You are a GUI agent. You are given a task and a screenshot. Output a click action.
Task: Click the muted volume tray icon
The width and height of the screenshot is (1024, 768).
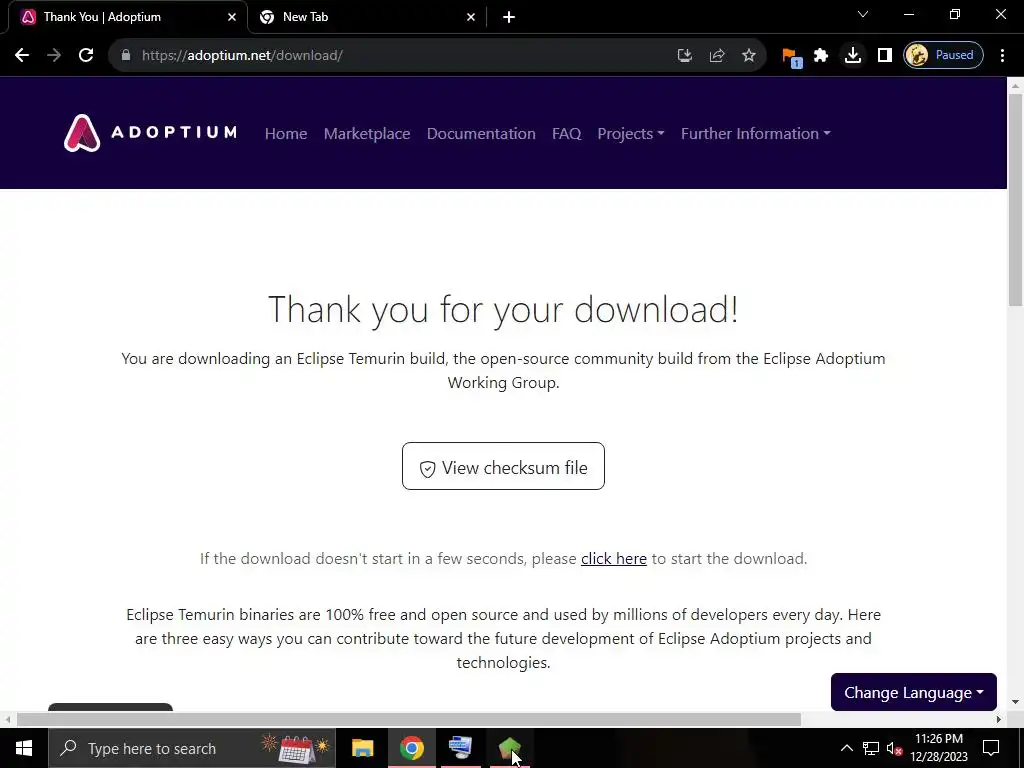pyautogui.click(x=895, y=748)
